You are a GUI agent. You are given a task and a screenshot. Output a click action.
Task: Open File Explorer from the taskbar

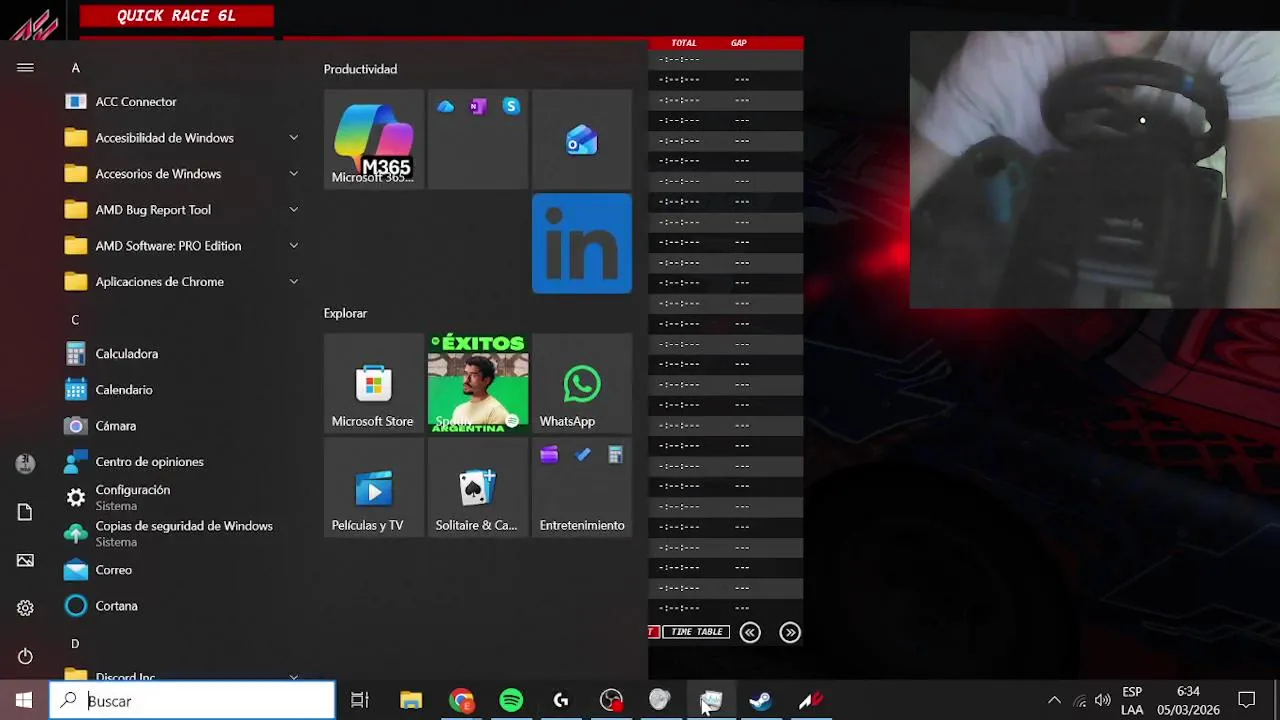point(411,700)
